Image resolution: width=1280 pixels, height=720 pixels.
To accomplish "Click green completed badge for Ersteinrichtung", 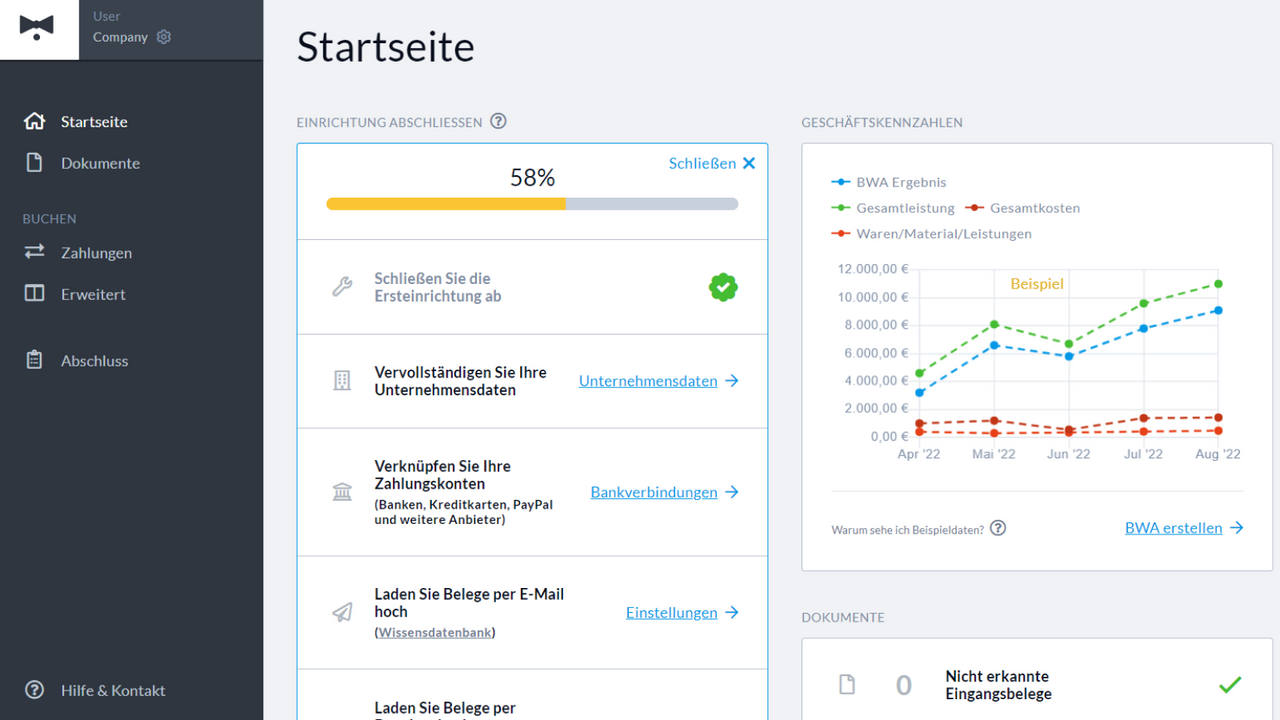I will tap(723, 287).
